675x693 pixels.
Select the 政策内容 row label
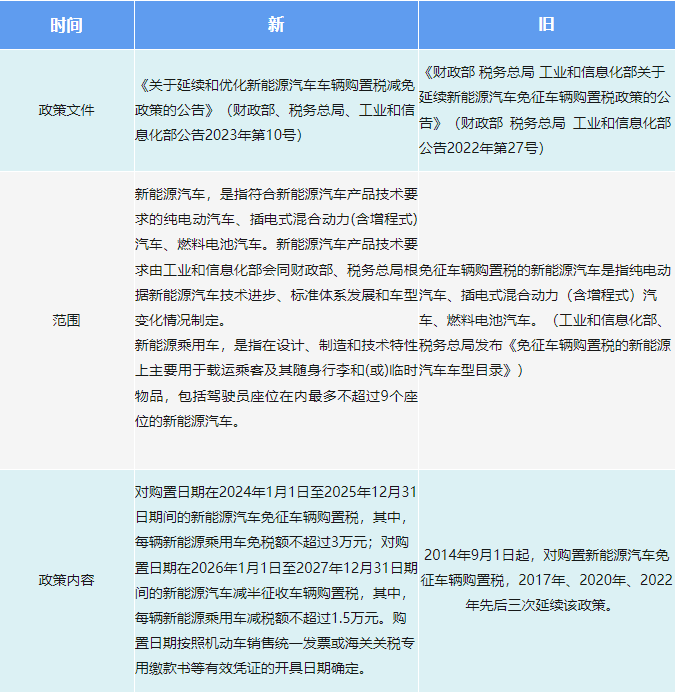66,580
